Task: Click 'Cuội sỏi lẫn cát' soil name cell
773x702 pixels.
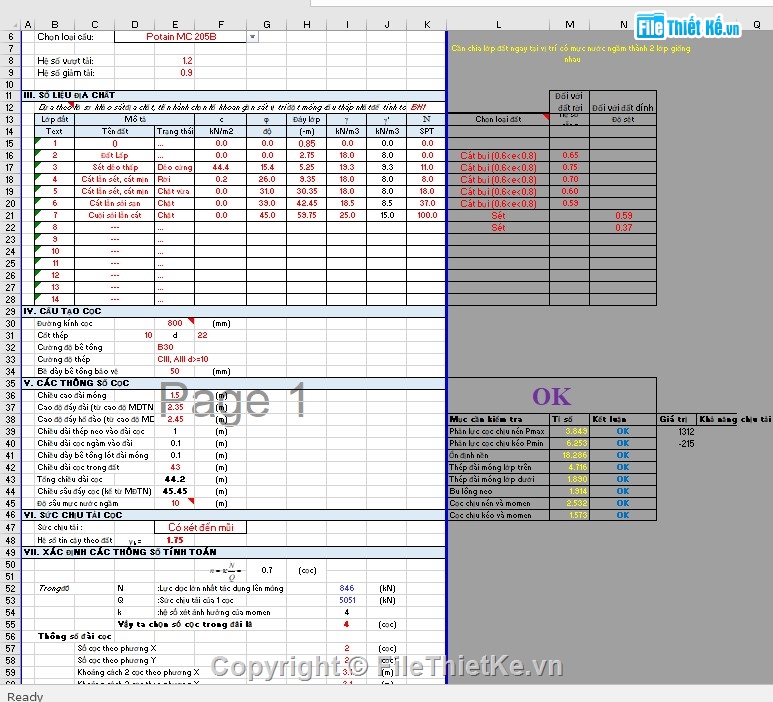Action: pos(115,215)
